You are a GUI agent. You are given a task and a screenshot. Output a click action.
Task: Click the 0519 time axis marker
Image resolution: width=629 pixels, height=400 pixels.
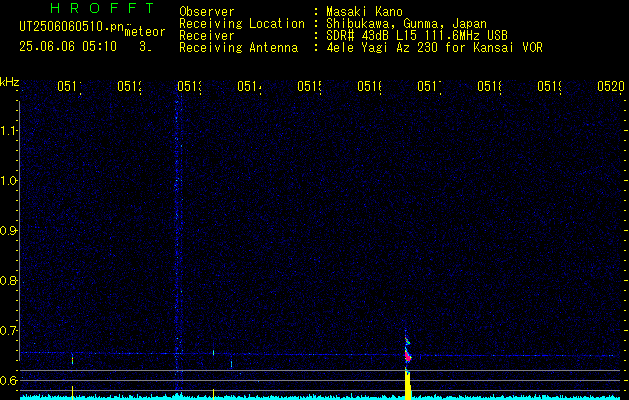(549, 87)
